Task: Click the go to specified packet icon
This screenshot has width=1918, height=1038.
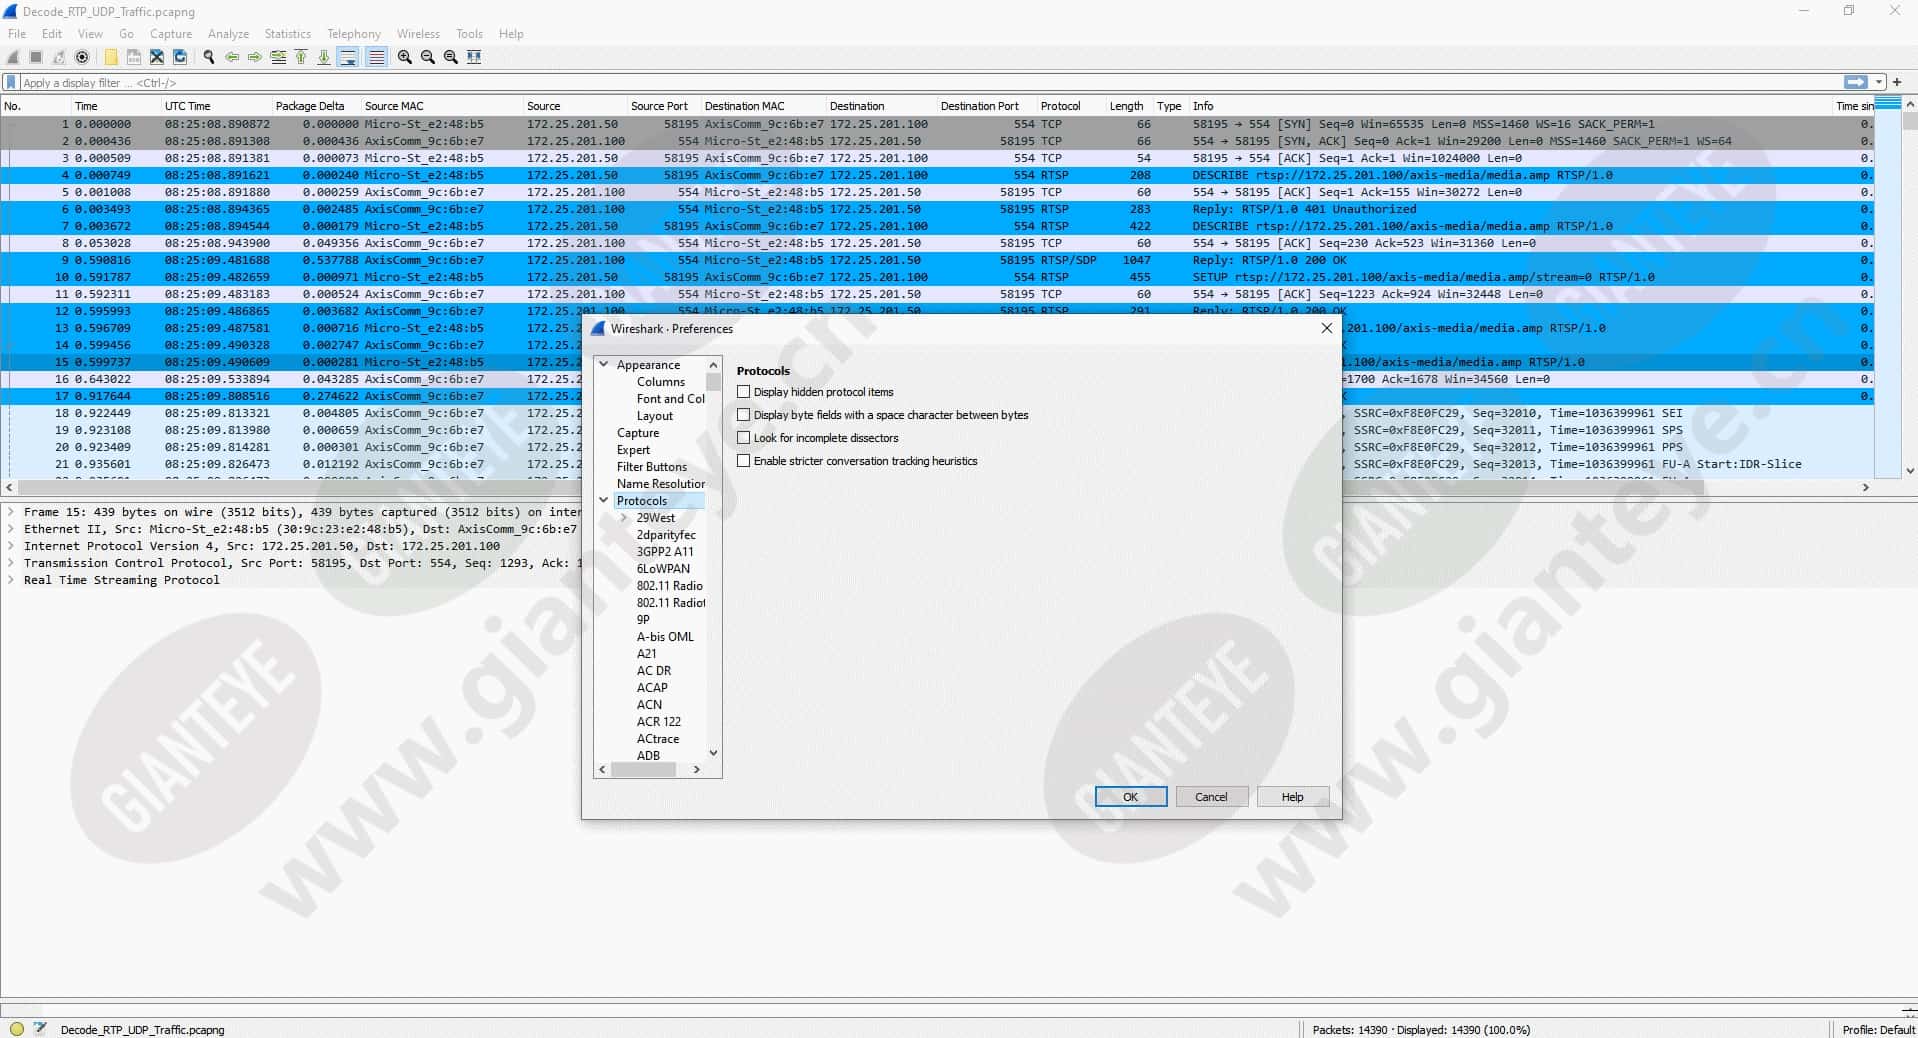Action: click(x=278, y=57)
